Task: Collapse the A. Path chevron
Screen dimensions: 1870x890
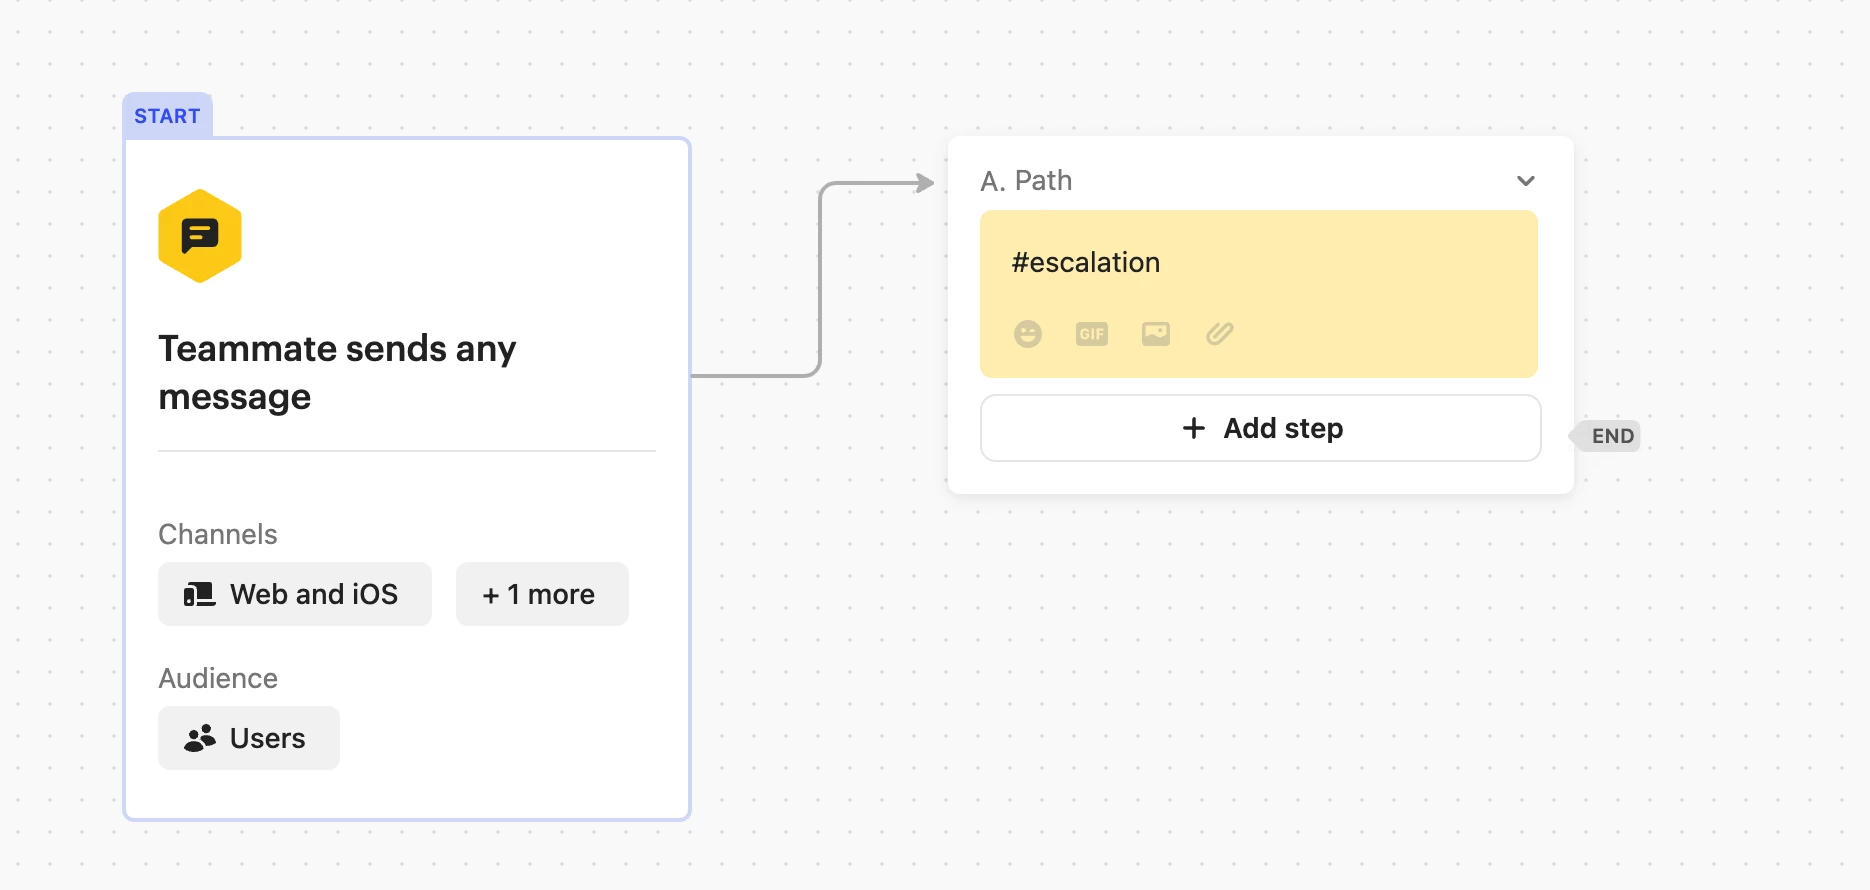Action: pyautogui.click(x=1526, y=181)
